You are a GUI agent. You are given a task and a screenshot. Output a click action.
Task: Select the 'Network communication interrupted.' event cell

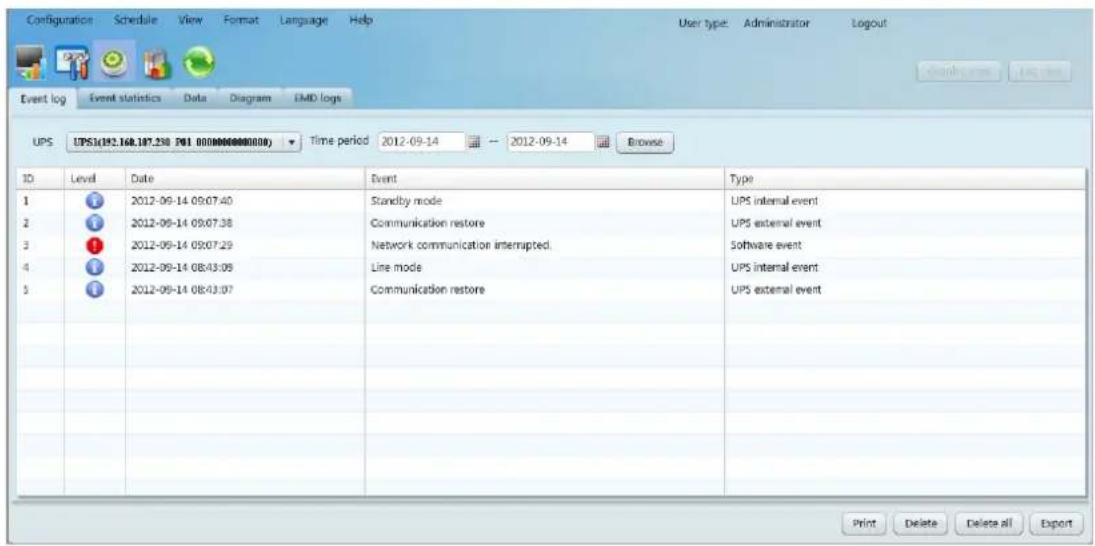click(x=544, y=245)
